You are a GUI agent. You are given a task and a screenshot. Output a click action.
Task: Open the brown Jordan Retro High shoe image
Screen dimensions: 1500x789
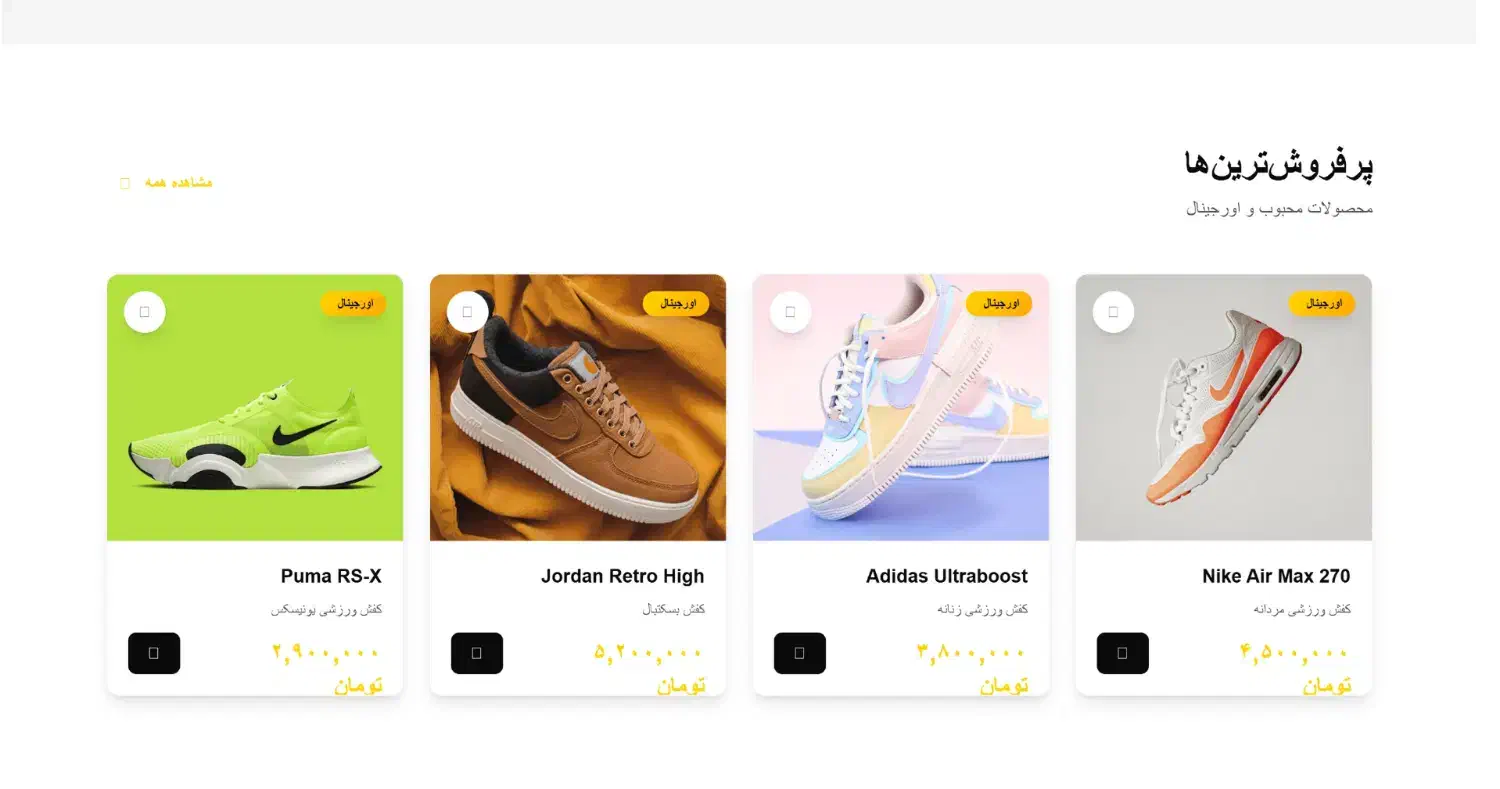(x=578, y=408)
